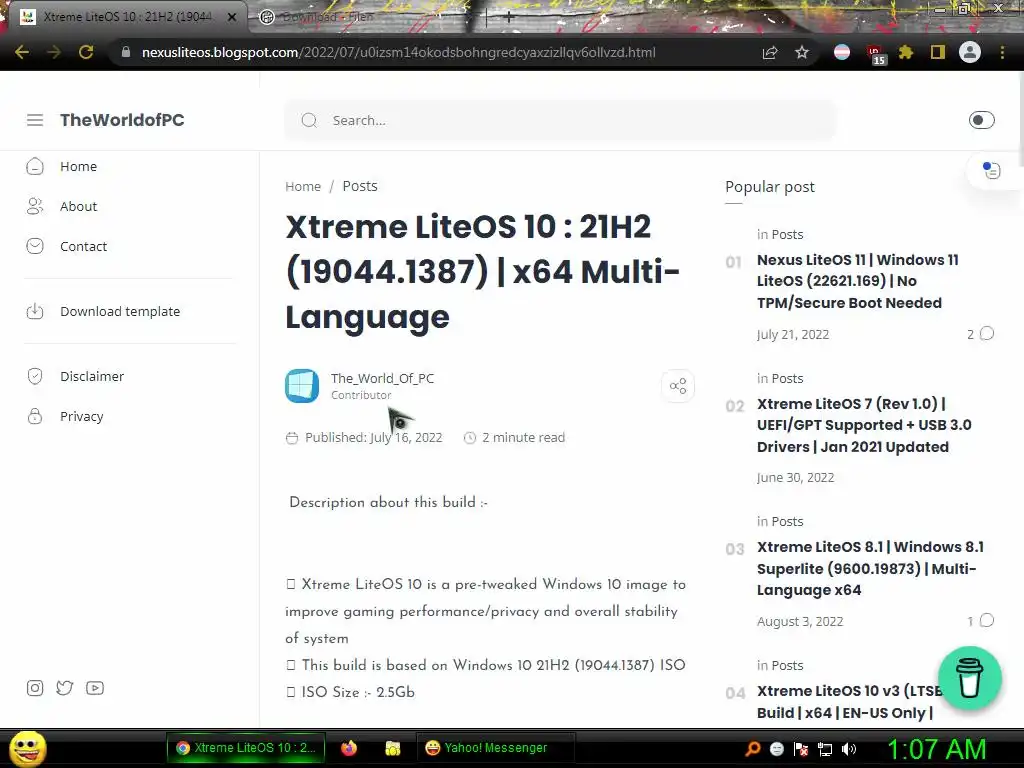This screenshot has width=1024, height=768.
Task: Switch to the Download Filen browser tab
Action: (x=327, y=17)
